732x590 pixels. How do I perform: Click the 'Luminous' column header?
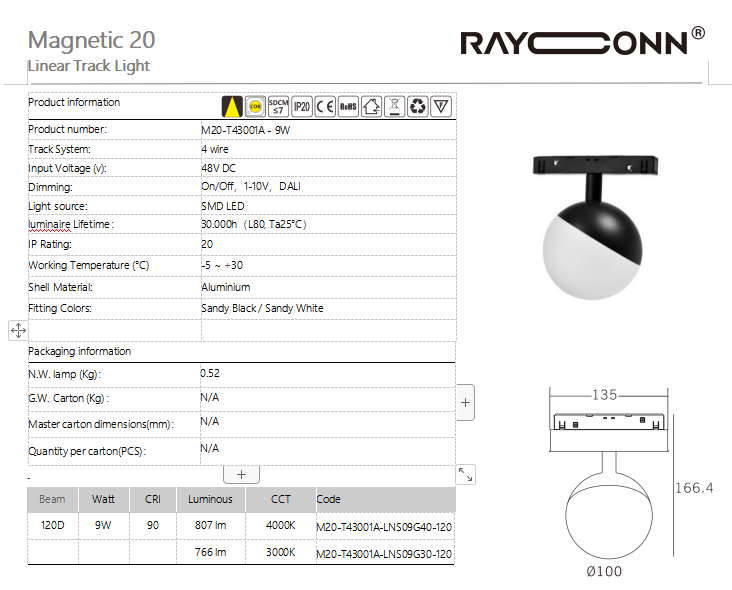click(210, 499)
